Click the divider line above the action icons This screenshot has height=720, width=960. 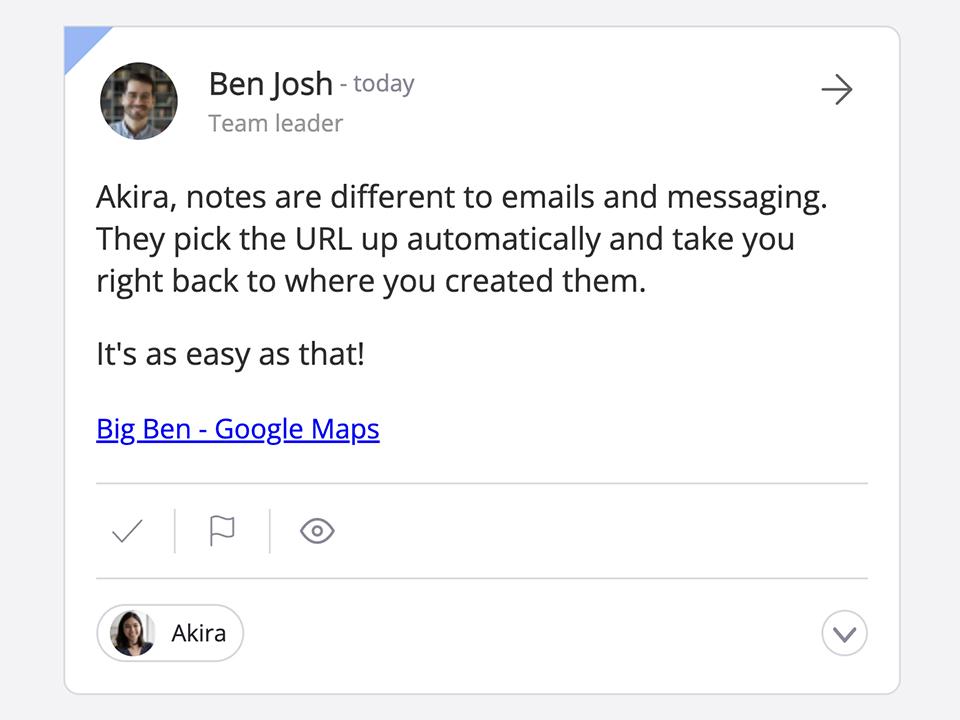coord(482,483)
